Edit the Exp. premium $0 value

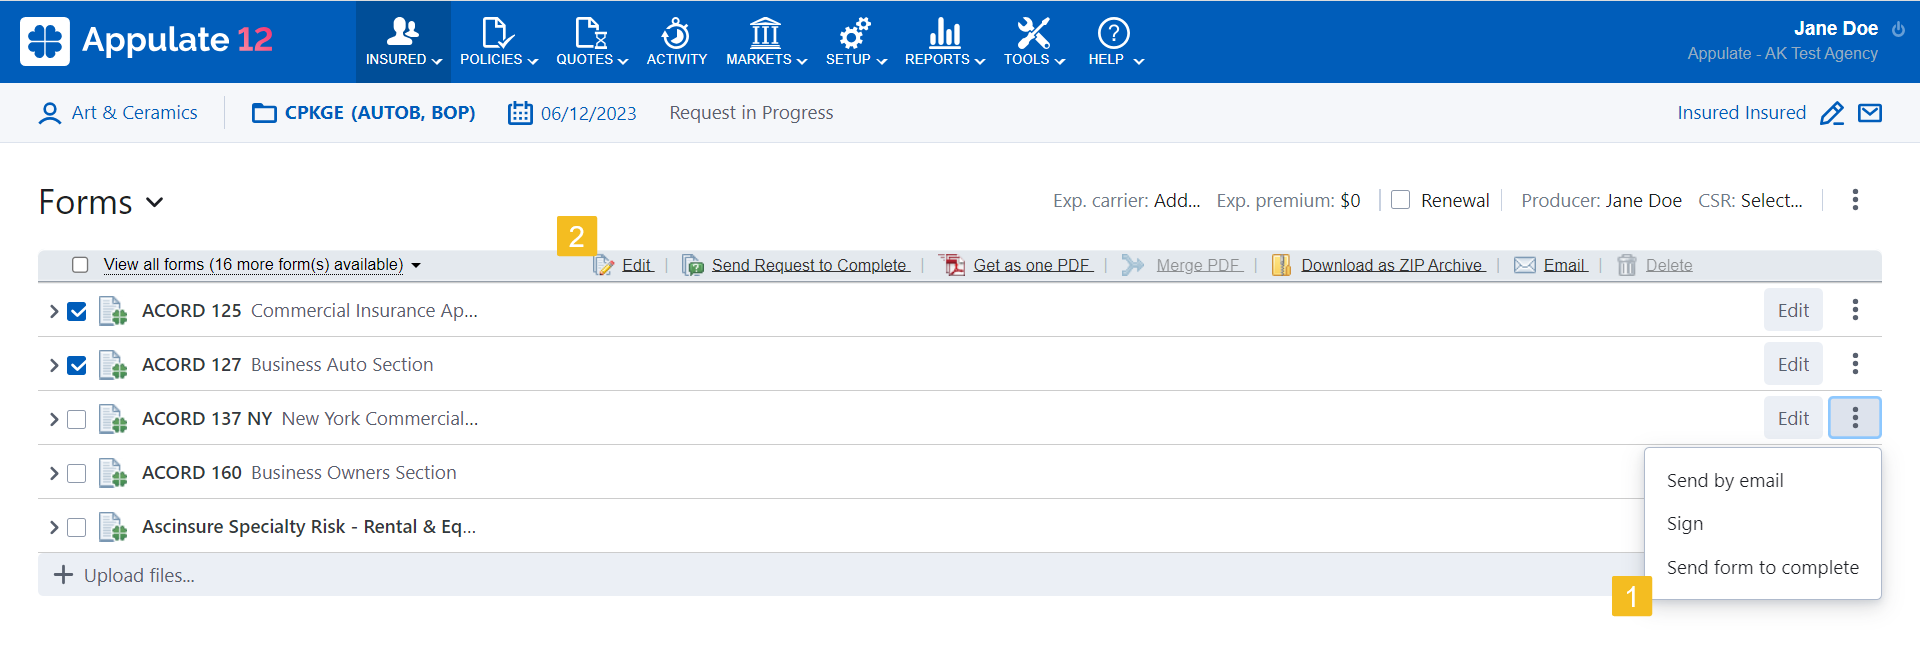[x=1350, y=201]
